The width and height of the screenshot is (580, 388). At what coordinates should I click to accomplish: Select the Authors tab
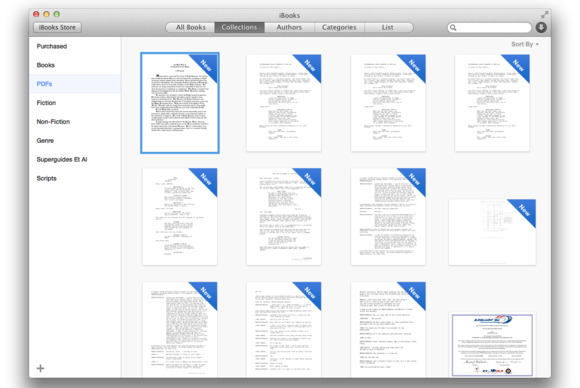pos(289,27)
